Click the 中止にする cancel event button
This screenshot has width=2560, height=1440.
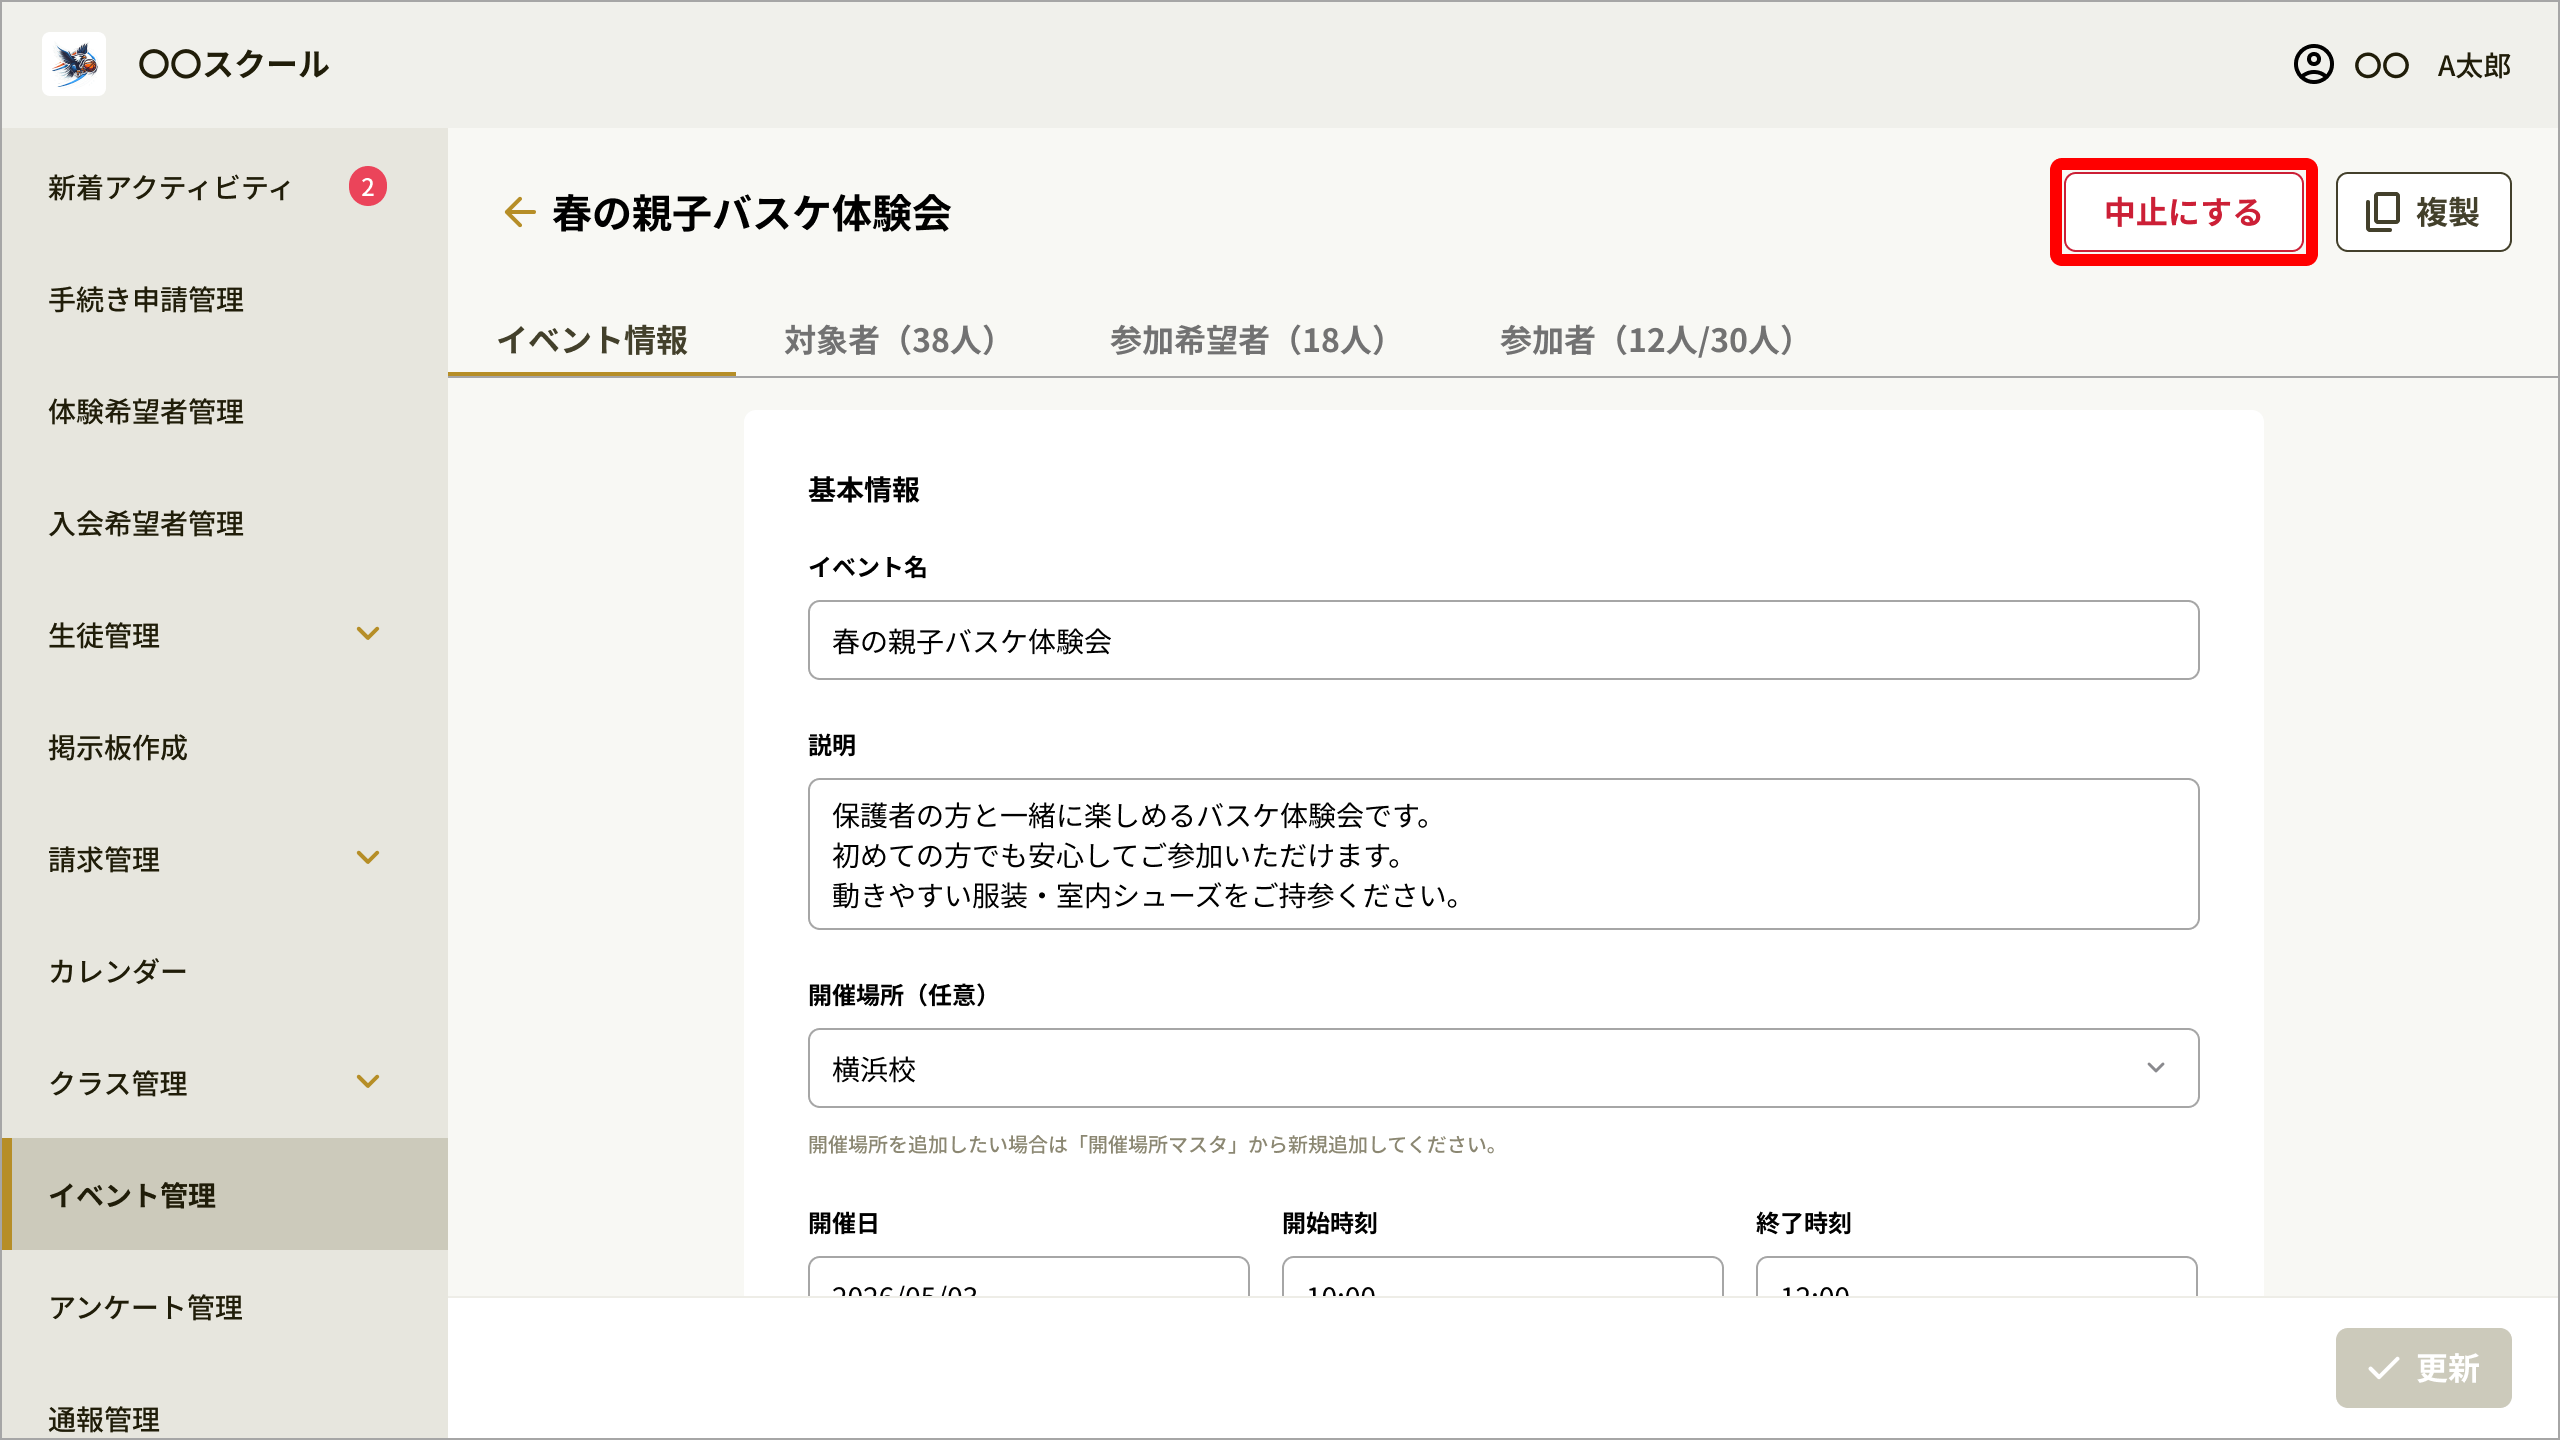(x=2183, y=212)
